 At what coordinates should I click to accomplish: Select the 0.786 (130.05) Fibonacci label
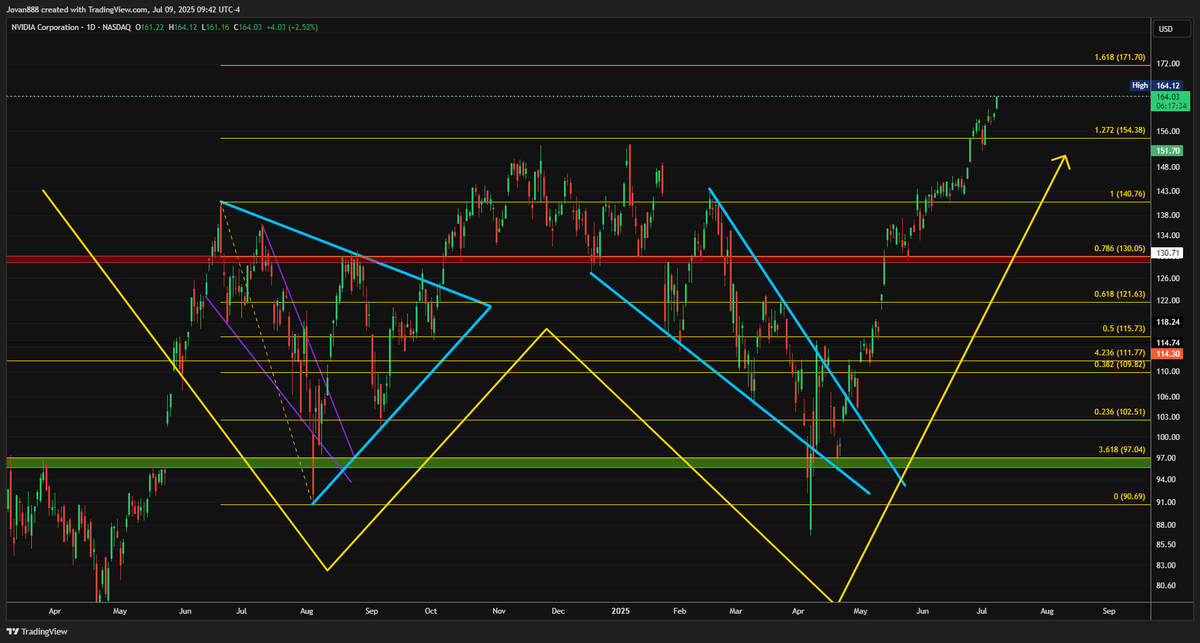point(1118,248)
